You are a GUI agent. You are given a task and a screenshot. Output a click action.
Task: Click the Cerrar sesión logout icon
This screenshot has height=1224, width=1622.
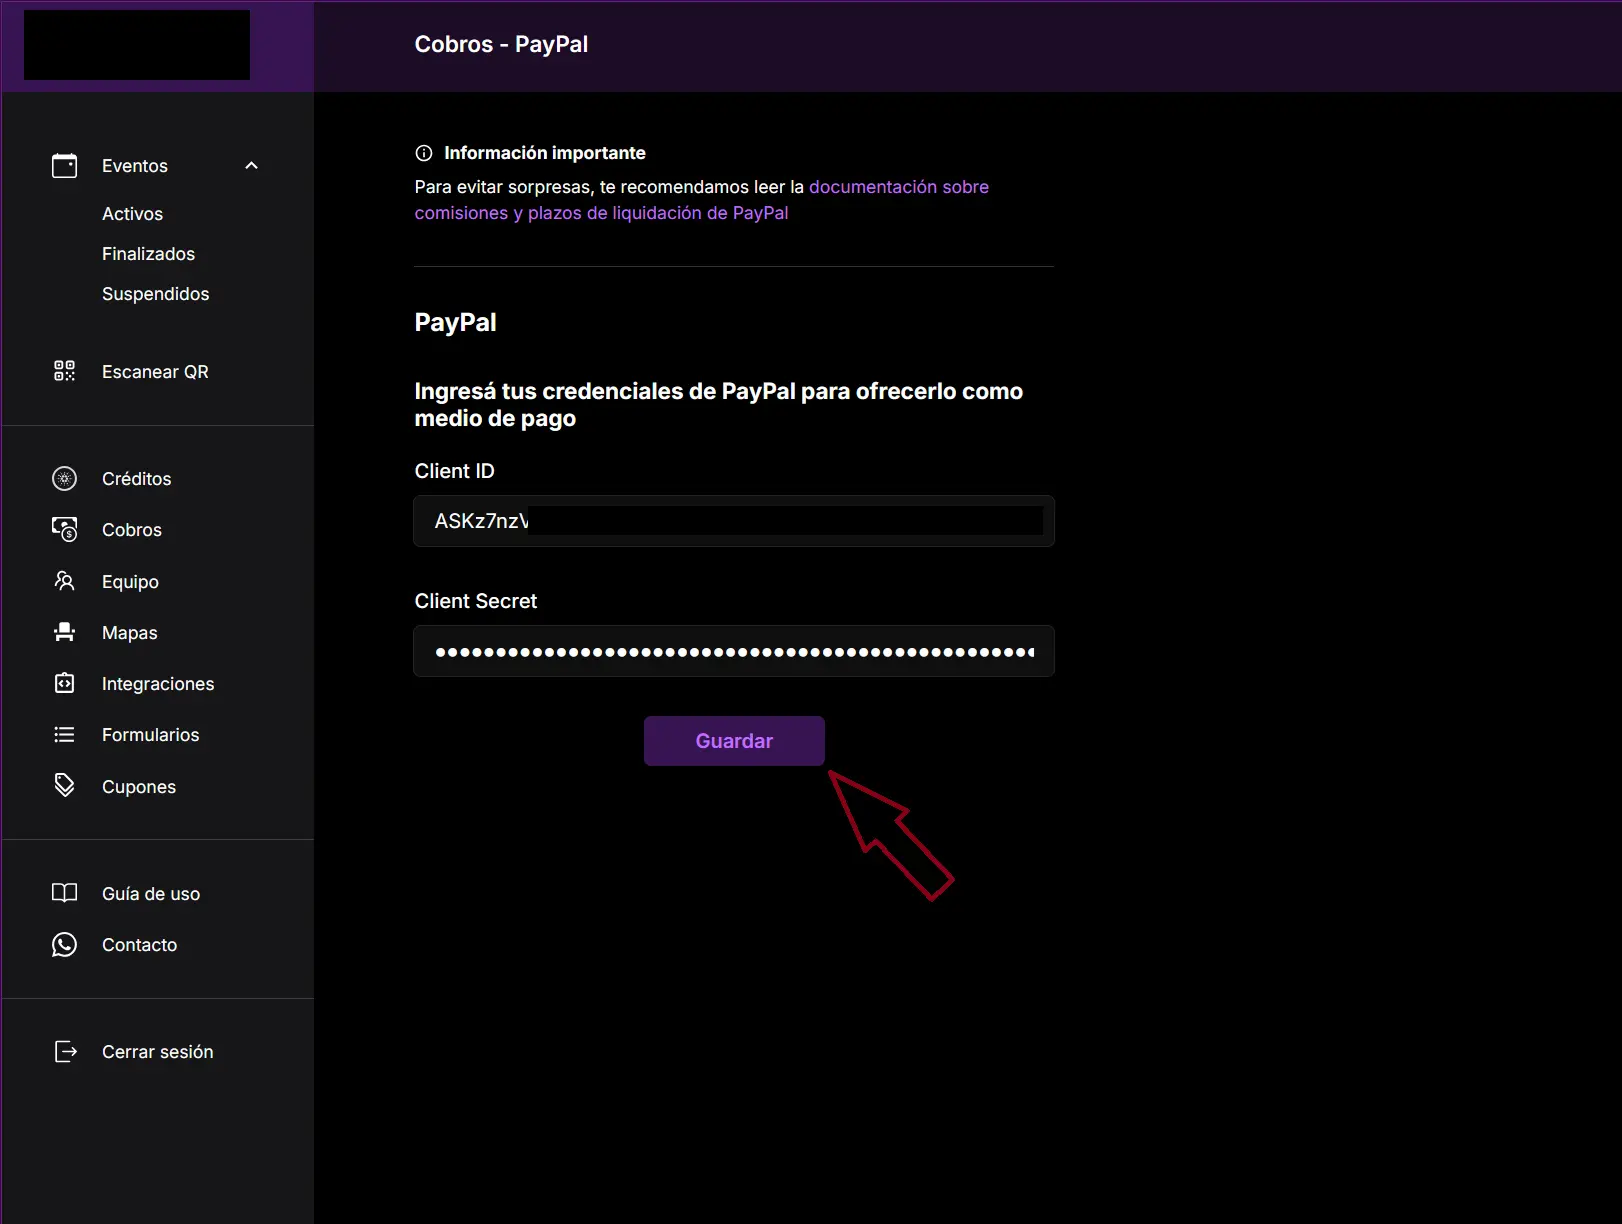64,1052
